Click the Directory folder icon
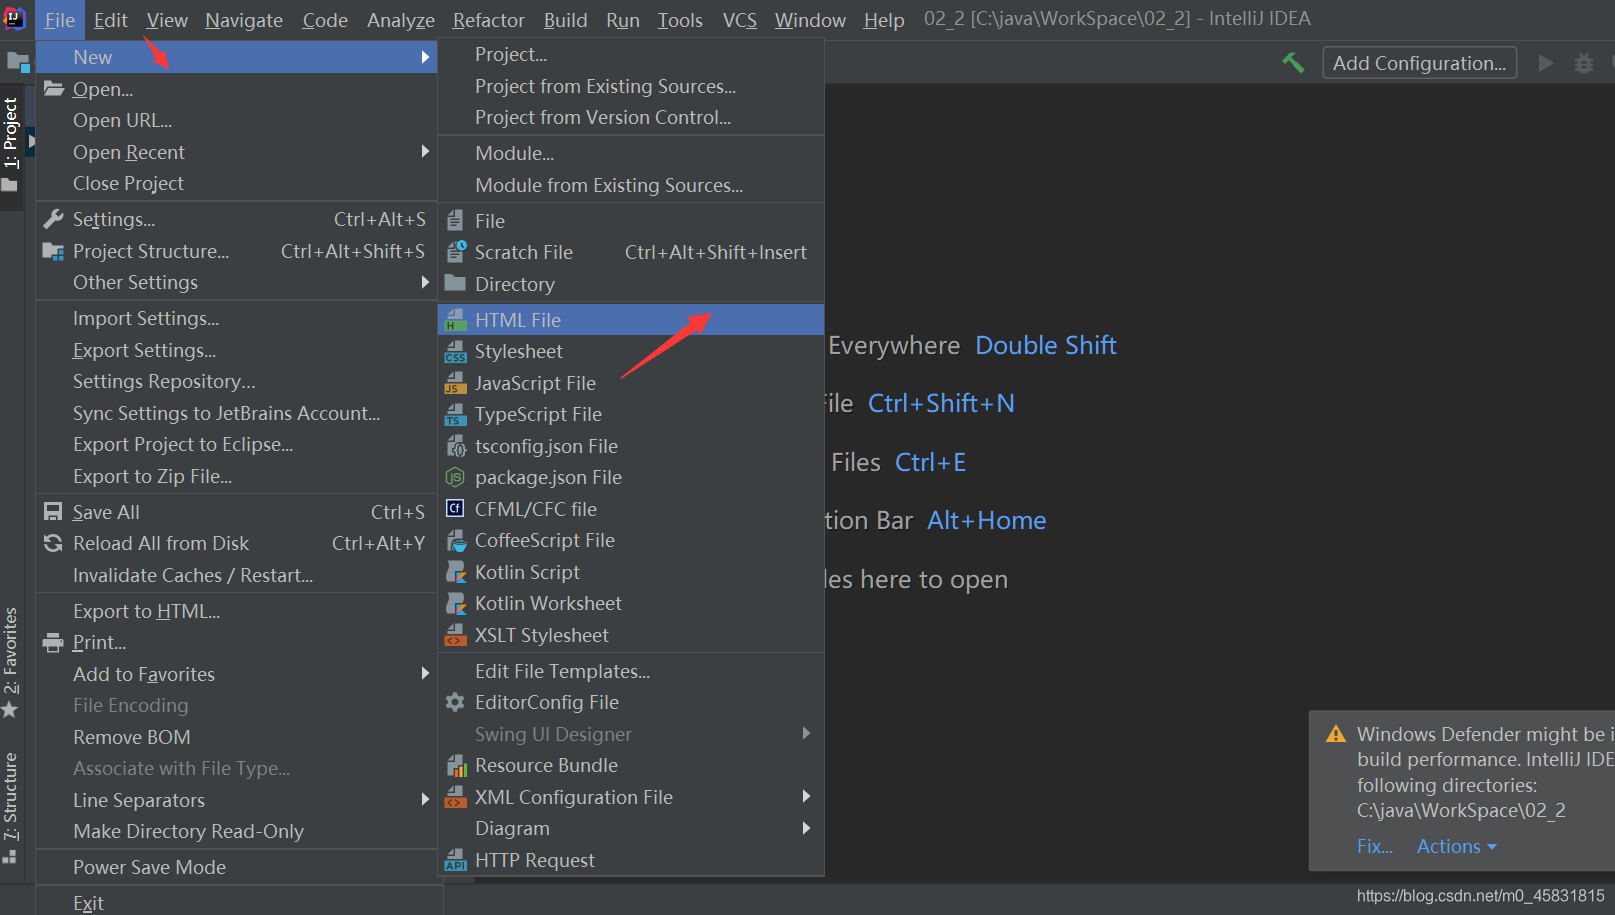Image resolution: width=1615 pixels, height=915 pixels. (x=456, y=283)
